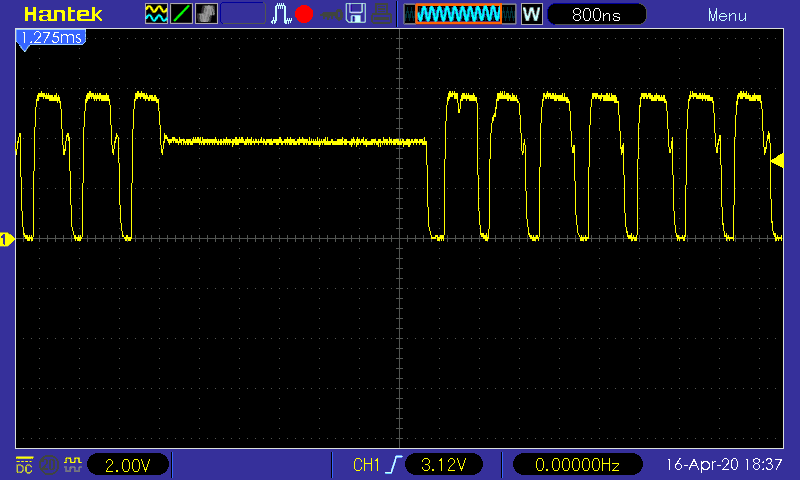Click the 3.12V trigger level readout
Viewport: 800px width, 480px height.
click(443, 465)
